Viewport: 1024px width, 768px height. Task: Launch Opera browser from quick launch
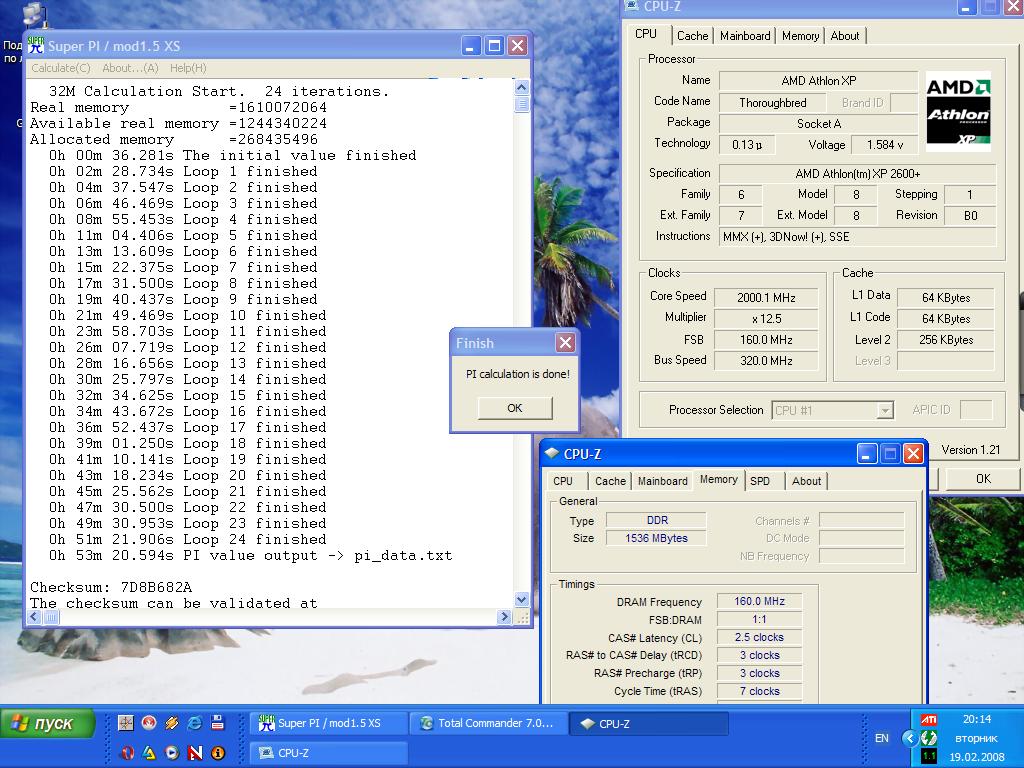pyautogui.click(x=127, y=753)
